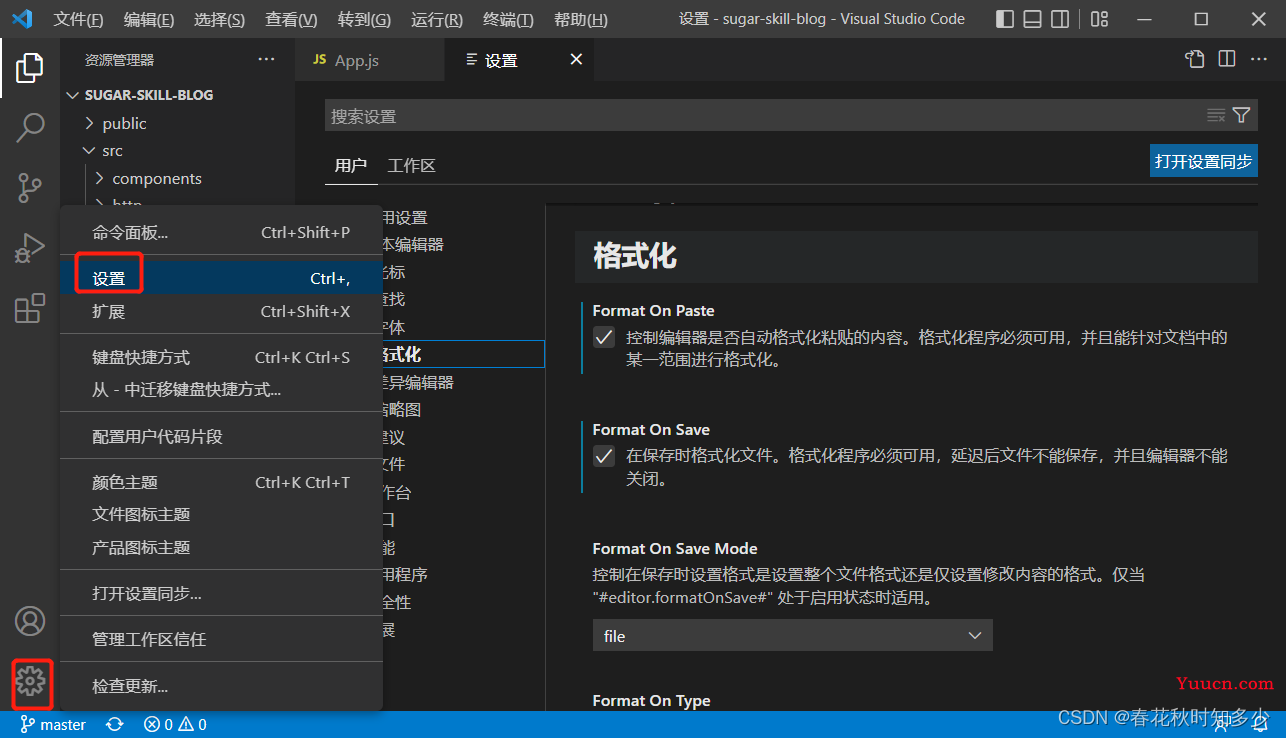Open the 查看(V) menu
The height and width of the screenshot is (738, 1286).
pos(291,20)
